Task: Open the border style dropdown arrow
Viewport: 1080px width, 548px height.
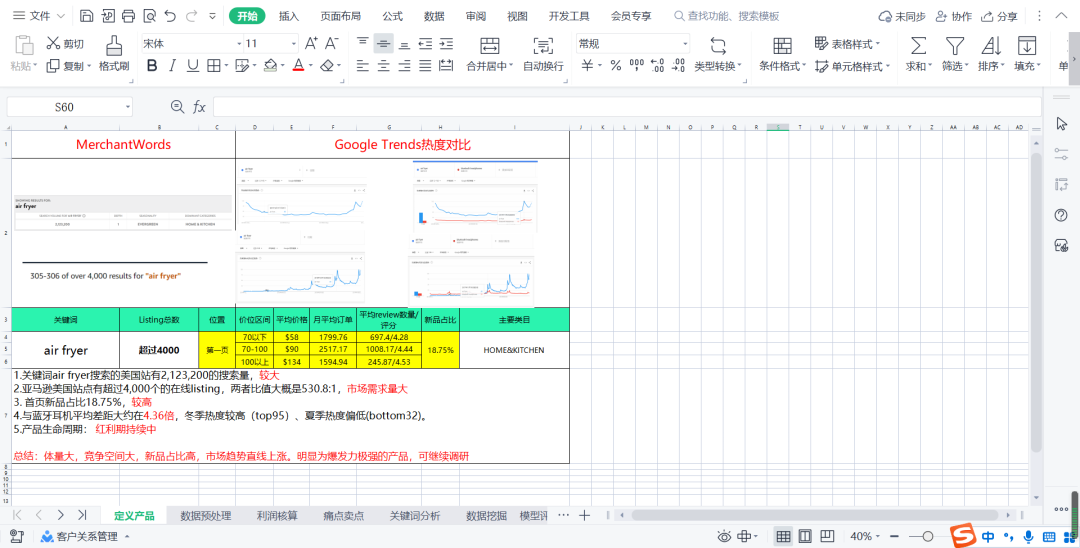Action: 227,66
